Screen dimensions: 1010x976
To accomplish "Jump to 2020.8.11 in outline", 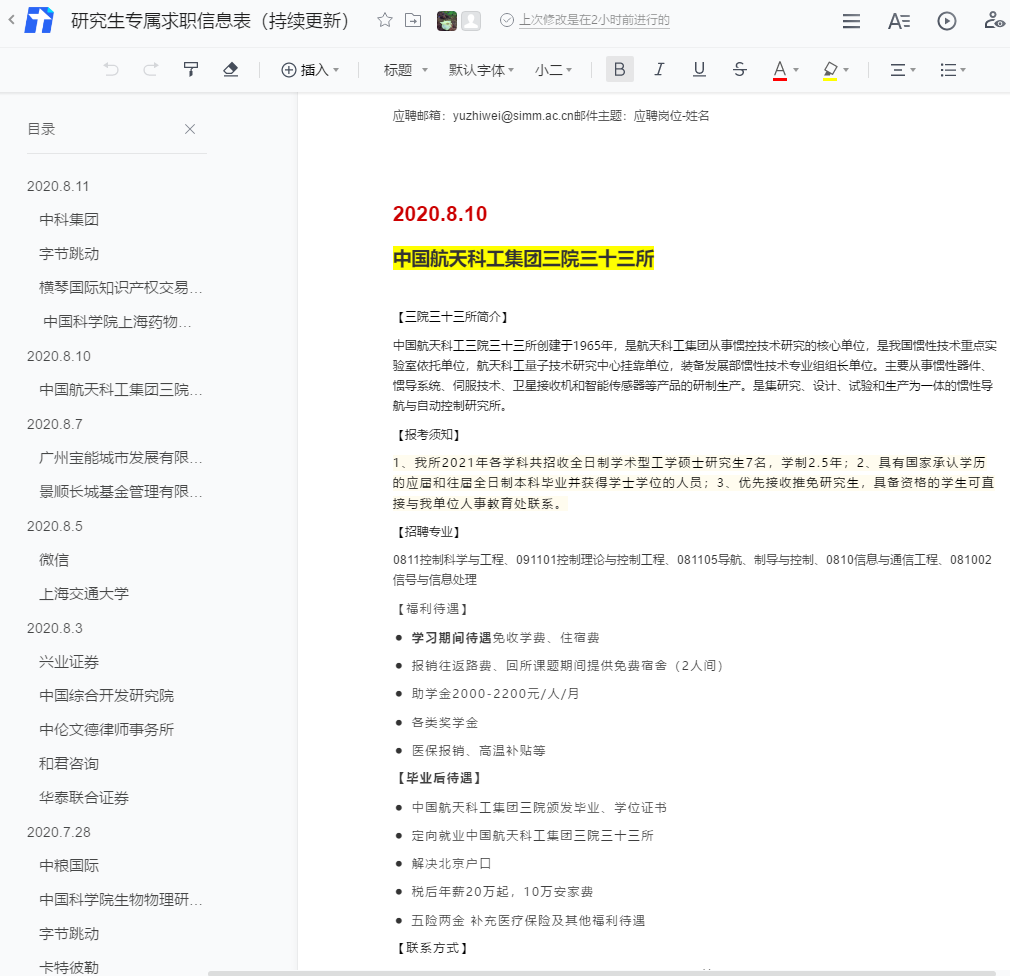I will tap(58, 186).
